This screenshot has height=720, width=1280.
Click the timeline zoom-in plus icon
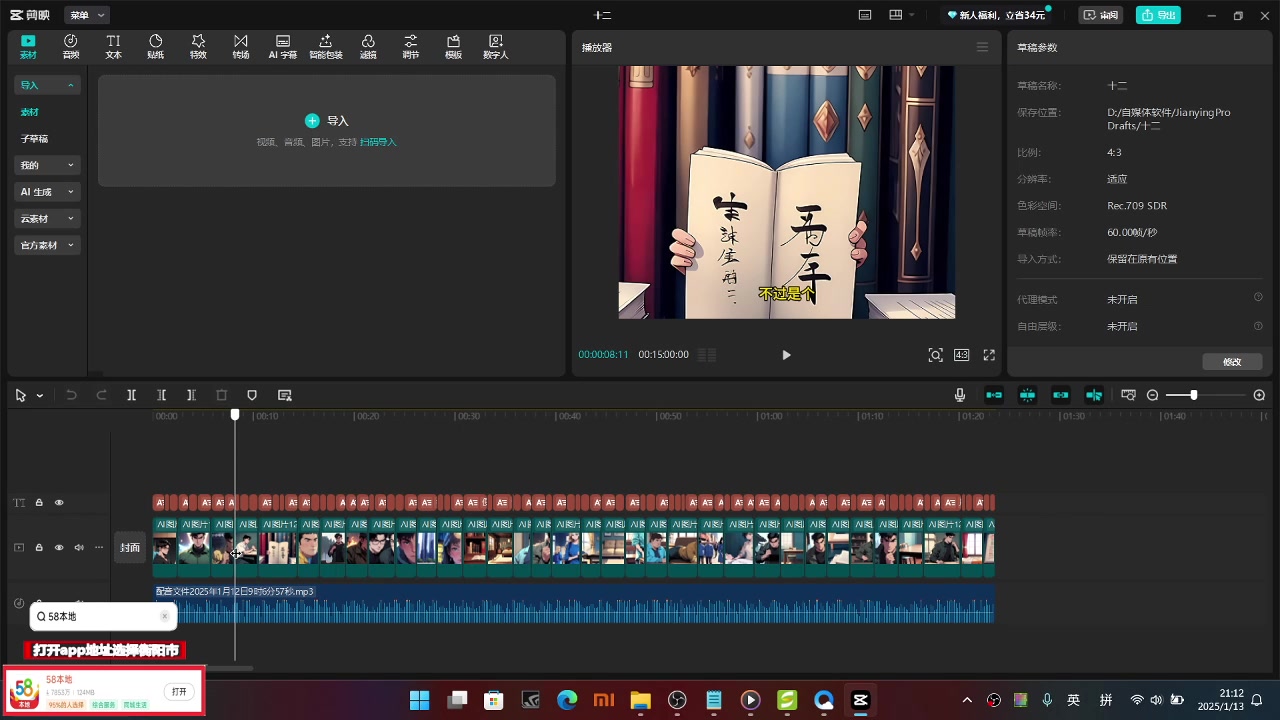1259,395
